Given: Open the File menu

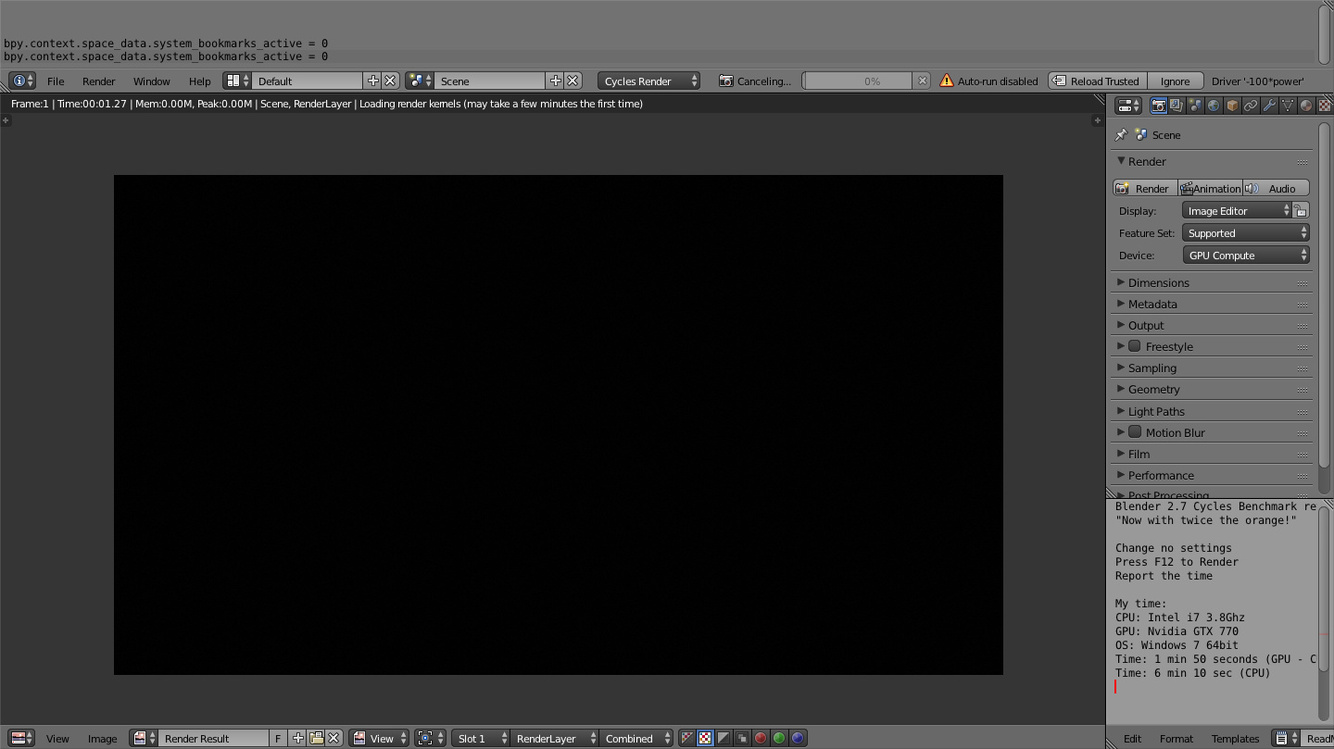Looking at the screenshot, I should click(x=55, y=81).
